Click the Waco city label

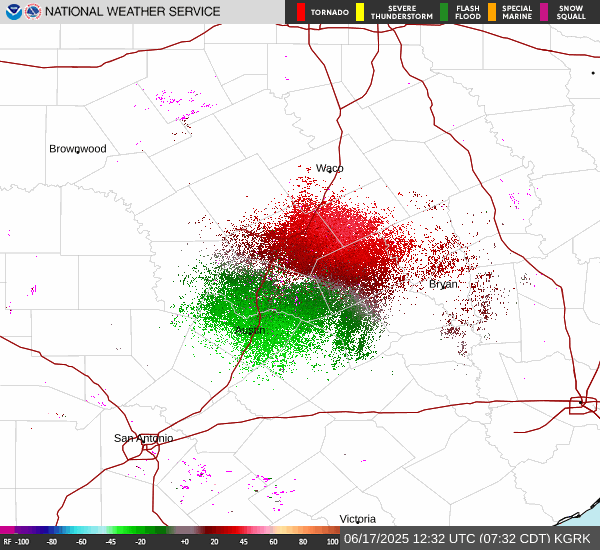[x=329, y=168]
